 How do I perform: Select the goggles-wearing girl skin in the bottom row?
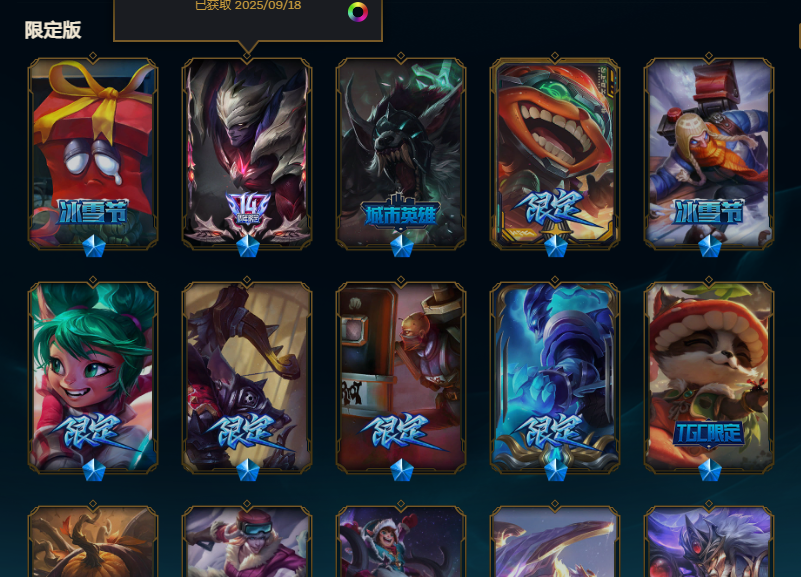click(x=247, y=541)
